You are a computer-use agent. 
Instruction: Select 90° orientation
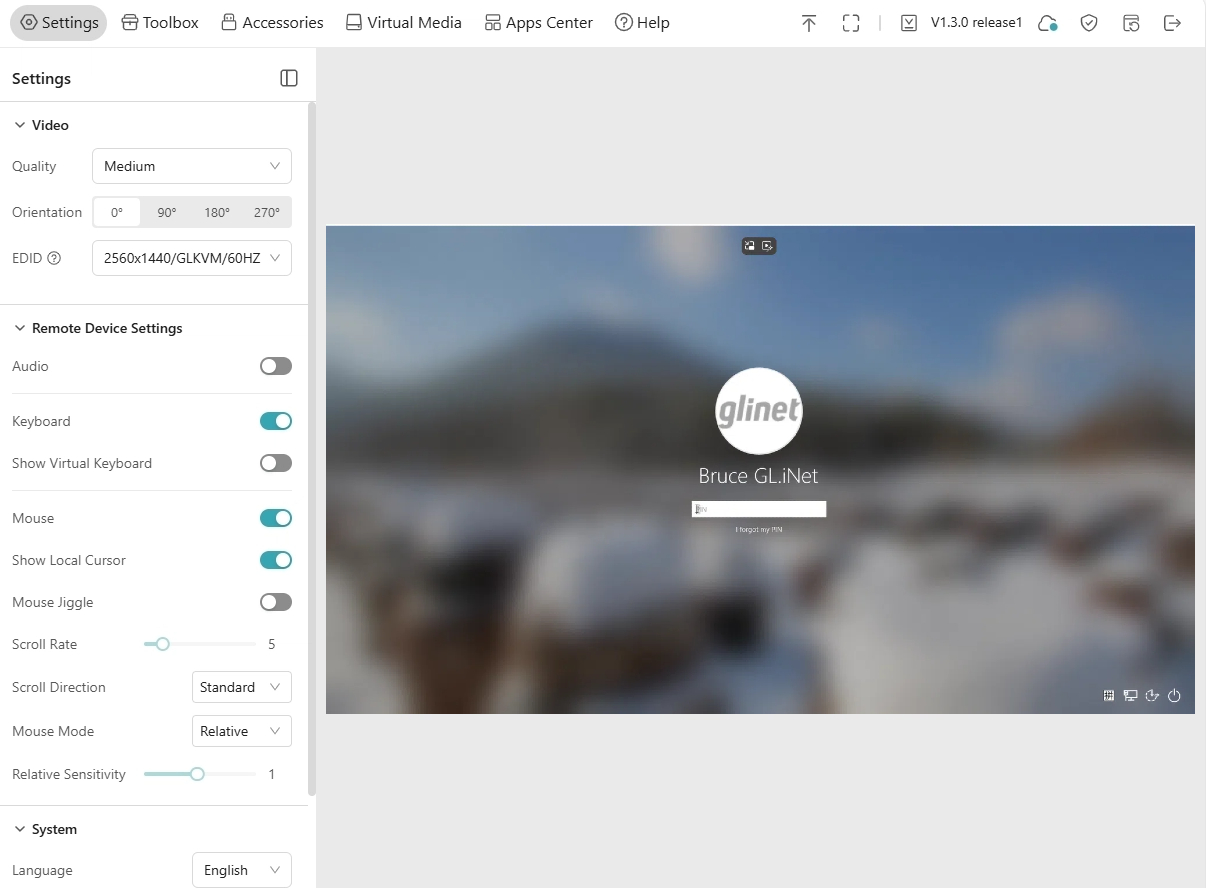(167, 212)
